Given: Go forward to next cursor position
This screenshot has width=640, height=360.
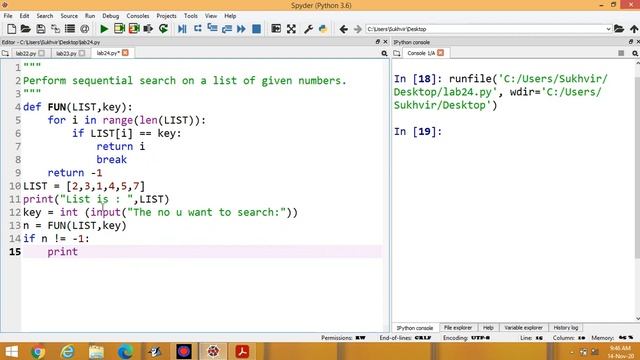Looking at the screenshot, I should pyautogui.click(x=358, y=29).
